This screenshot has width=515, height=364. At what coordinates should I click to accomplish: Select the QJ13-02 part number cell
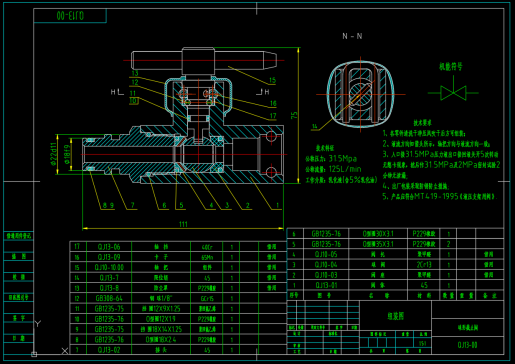tap(109, 350)
